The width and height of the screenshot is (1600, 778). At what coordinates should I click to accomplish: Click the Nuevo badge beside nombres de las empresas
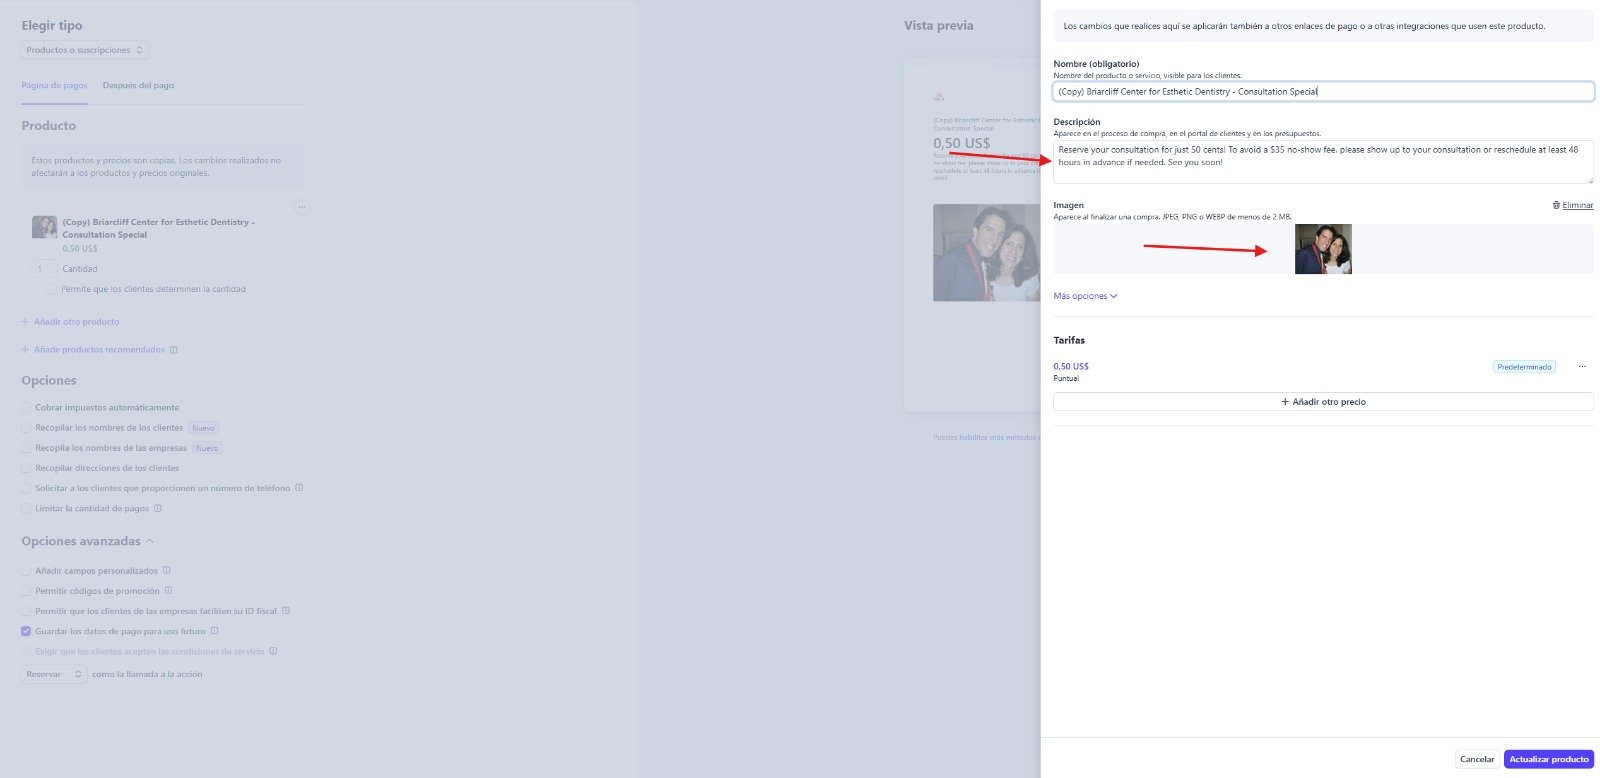coord(207,448)
